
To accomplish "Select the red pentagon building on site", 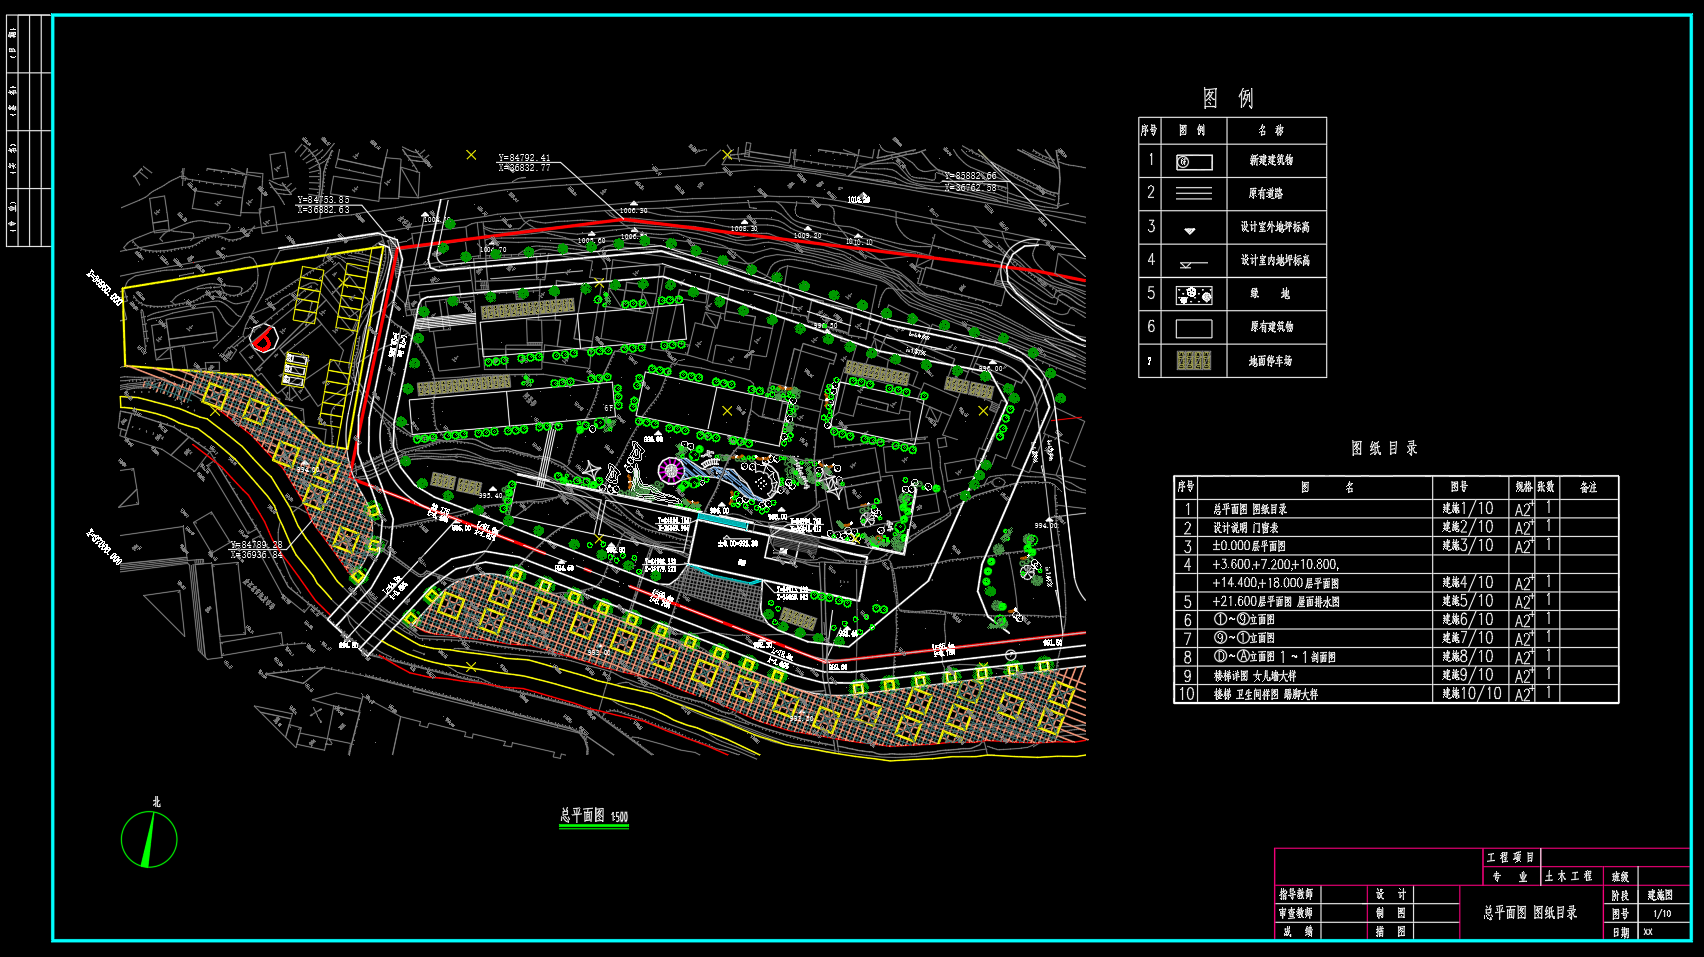I will point(261,341).
